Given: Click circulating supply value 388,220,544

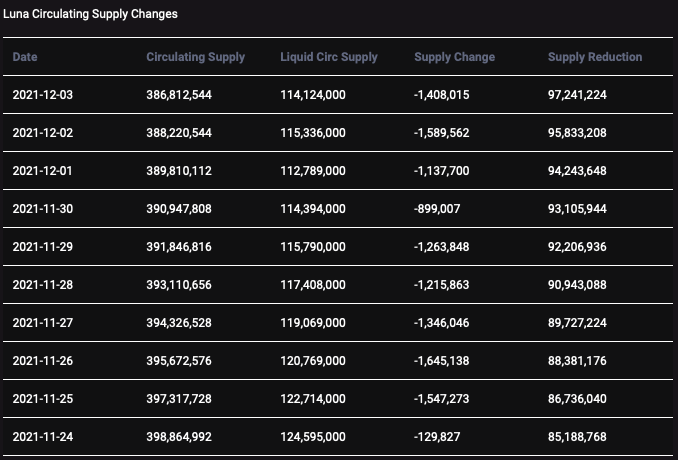Looking at the screenshot, I should coord(179,133).
